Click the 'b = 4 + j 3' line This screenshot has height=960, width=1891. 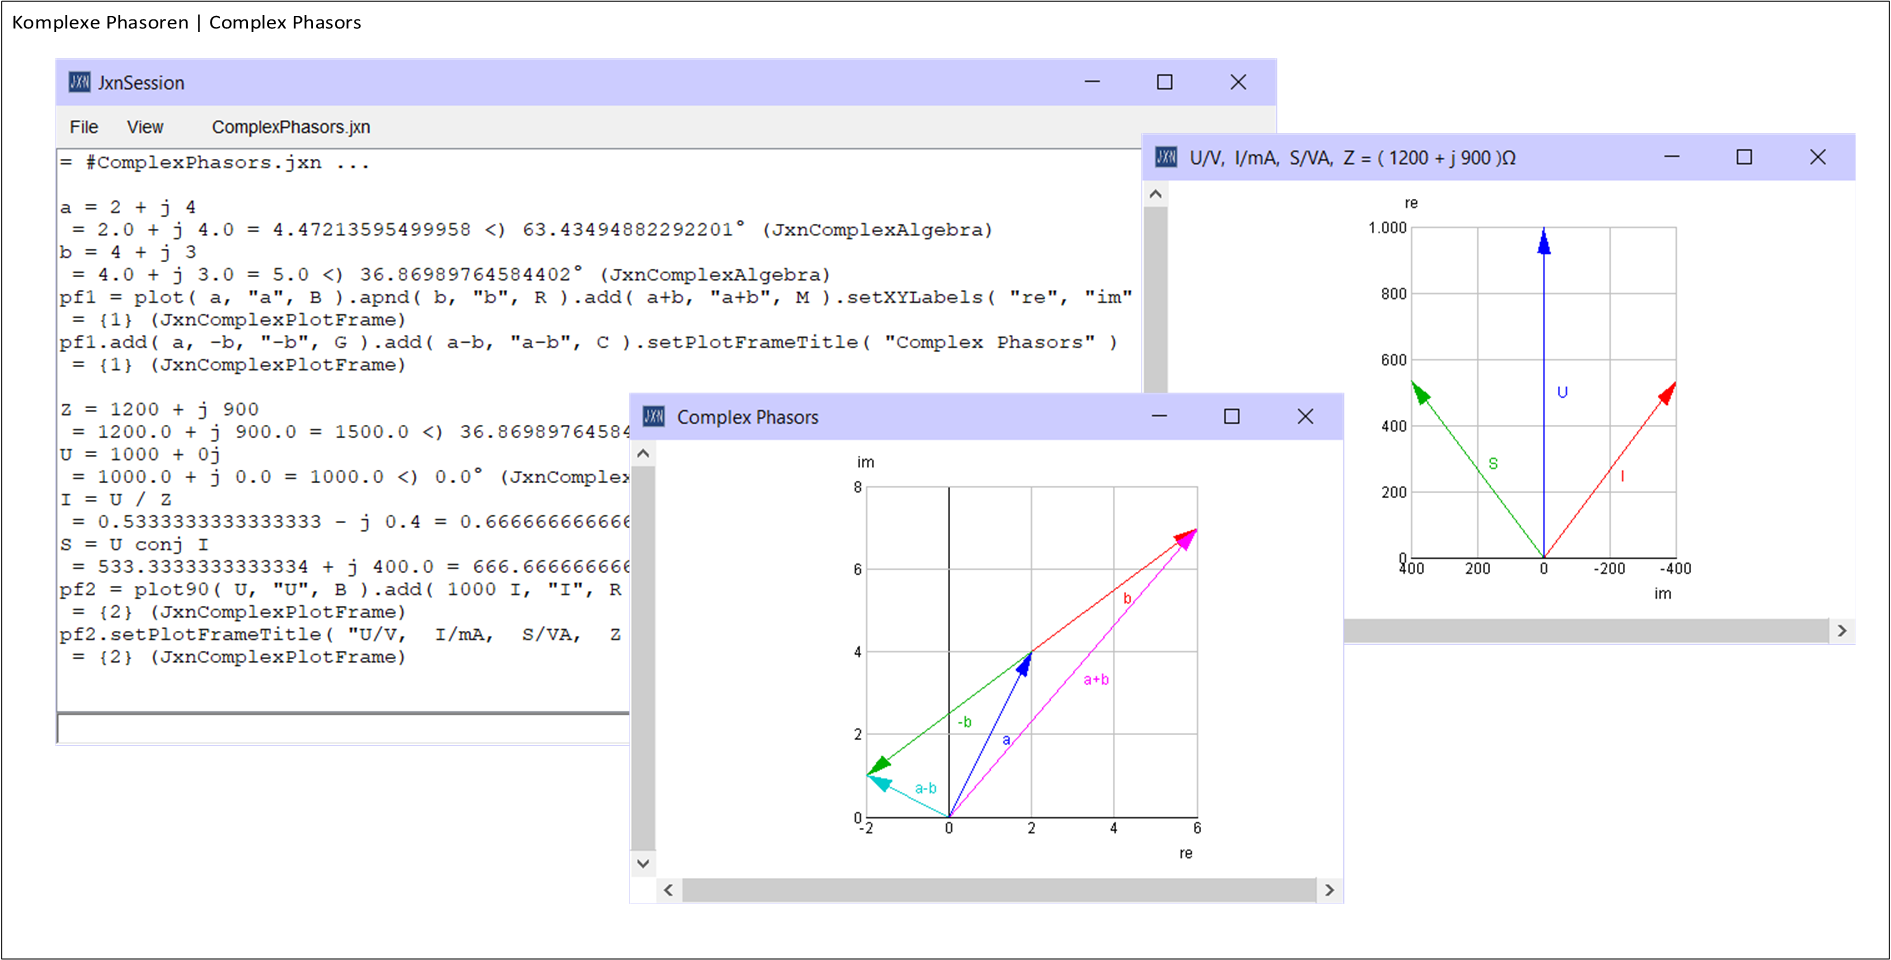[x=128, y=252]
